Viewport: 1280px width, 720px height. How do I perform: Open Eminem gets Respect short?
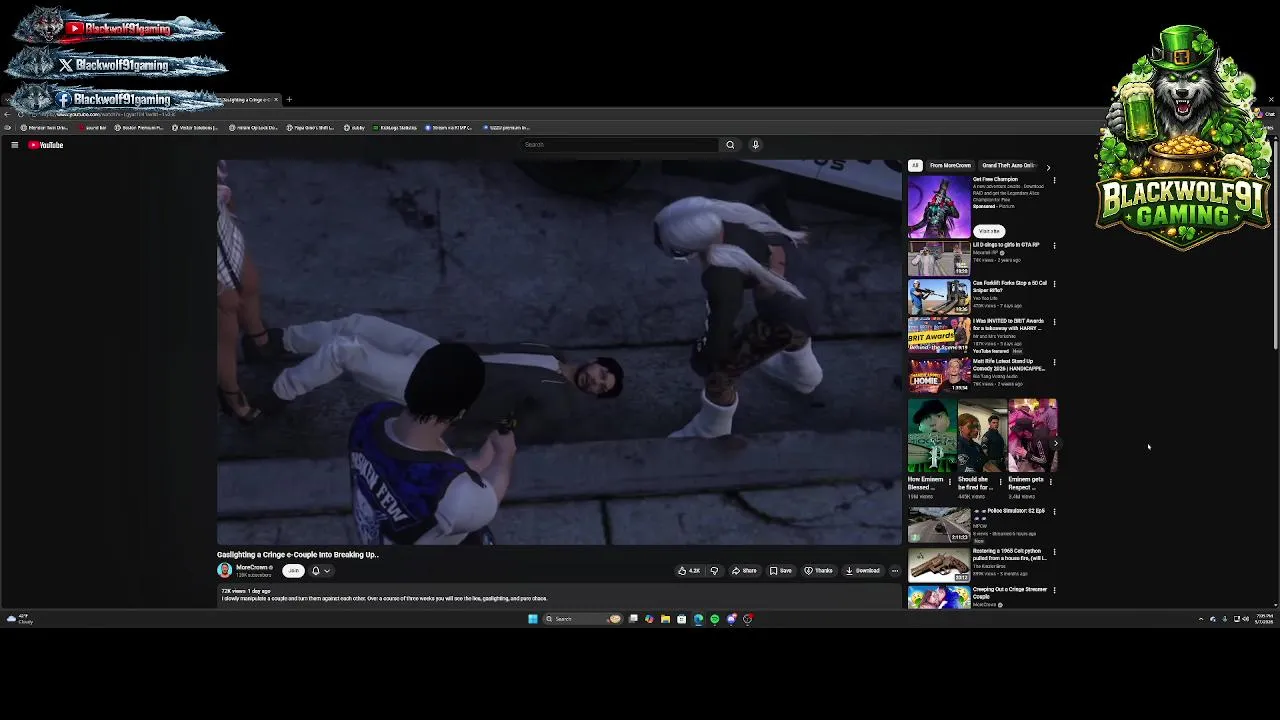[x=1032, y=435]
